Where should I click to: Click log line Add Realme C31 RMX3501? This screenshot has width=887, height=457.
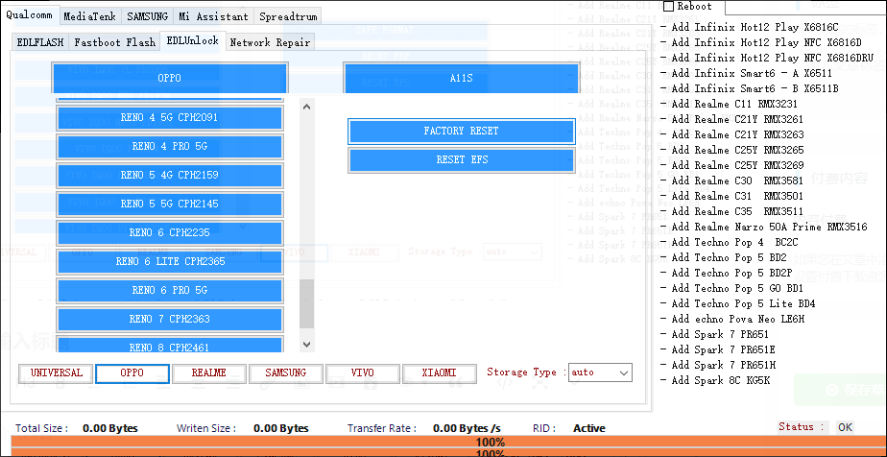pos(731,196)
